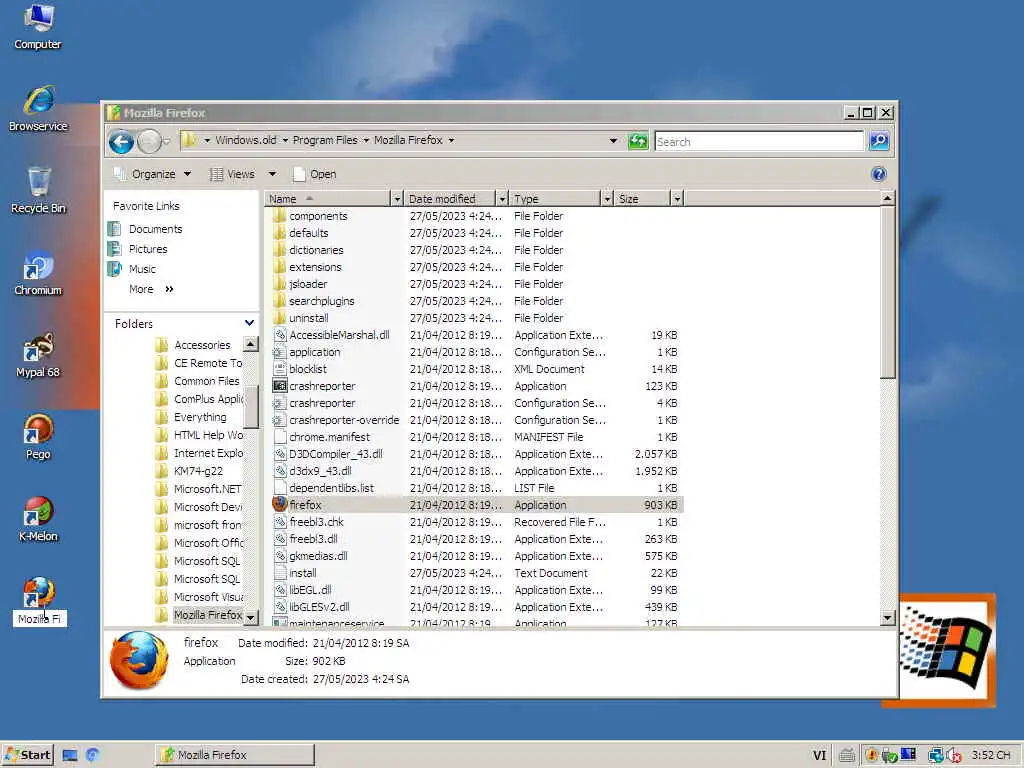Viewport: 1024px width, 768px height.
Task: Click folder tree scrollbar up arrow
Action: (250, 344)
